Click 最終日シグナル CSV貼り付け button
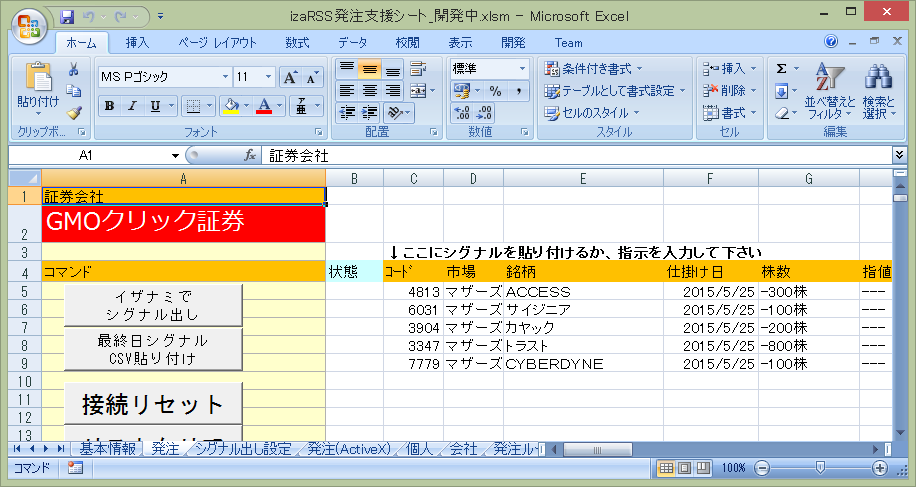Screen dimensions: 916x487 click(x=153, y=349)
